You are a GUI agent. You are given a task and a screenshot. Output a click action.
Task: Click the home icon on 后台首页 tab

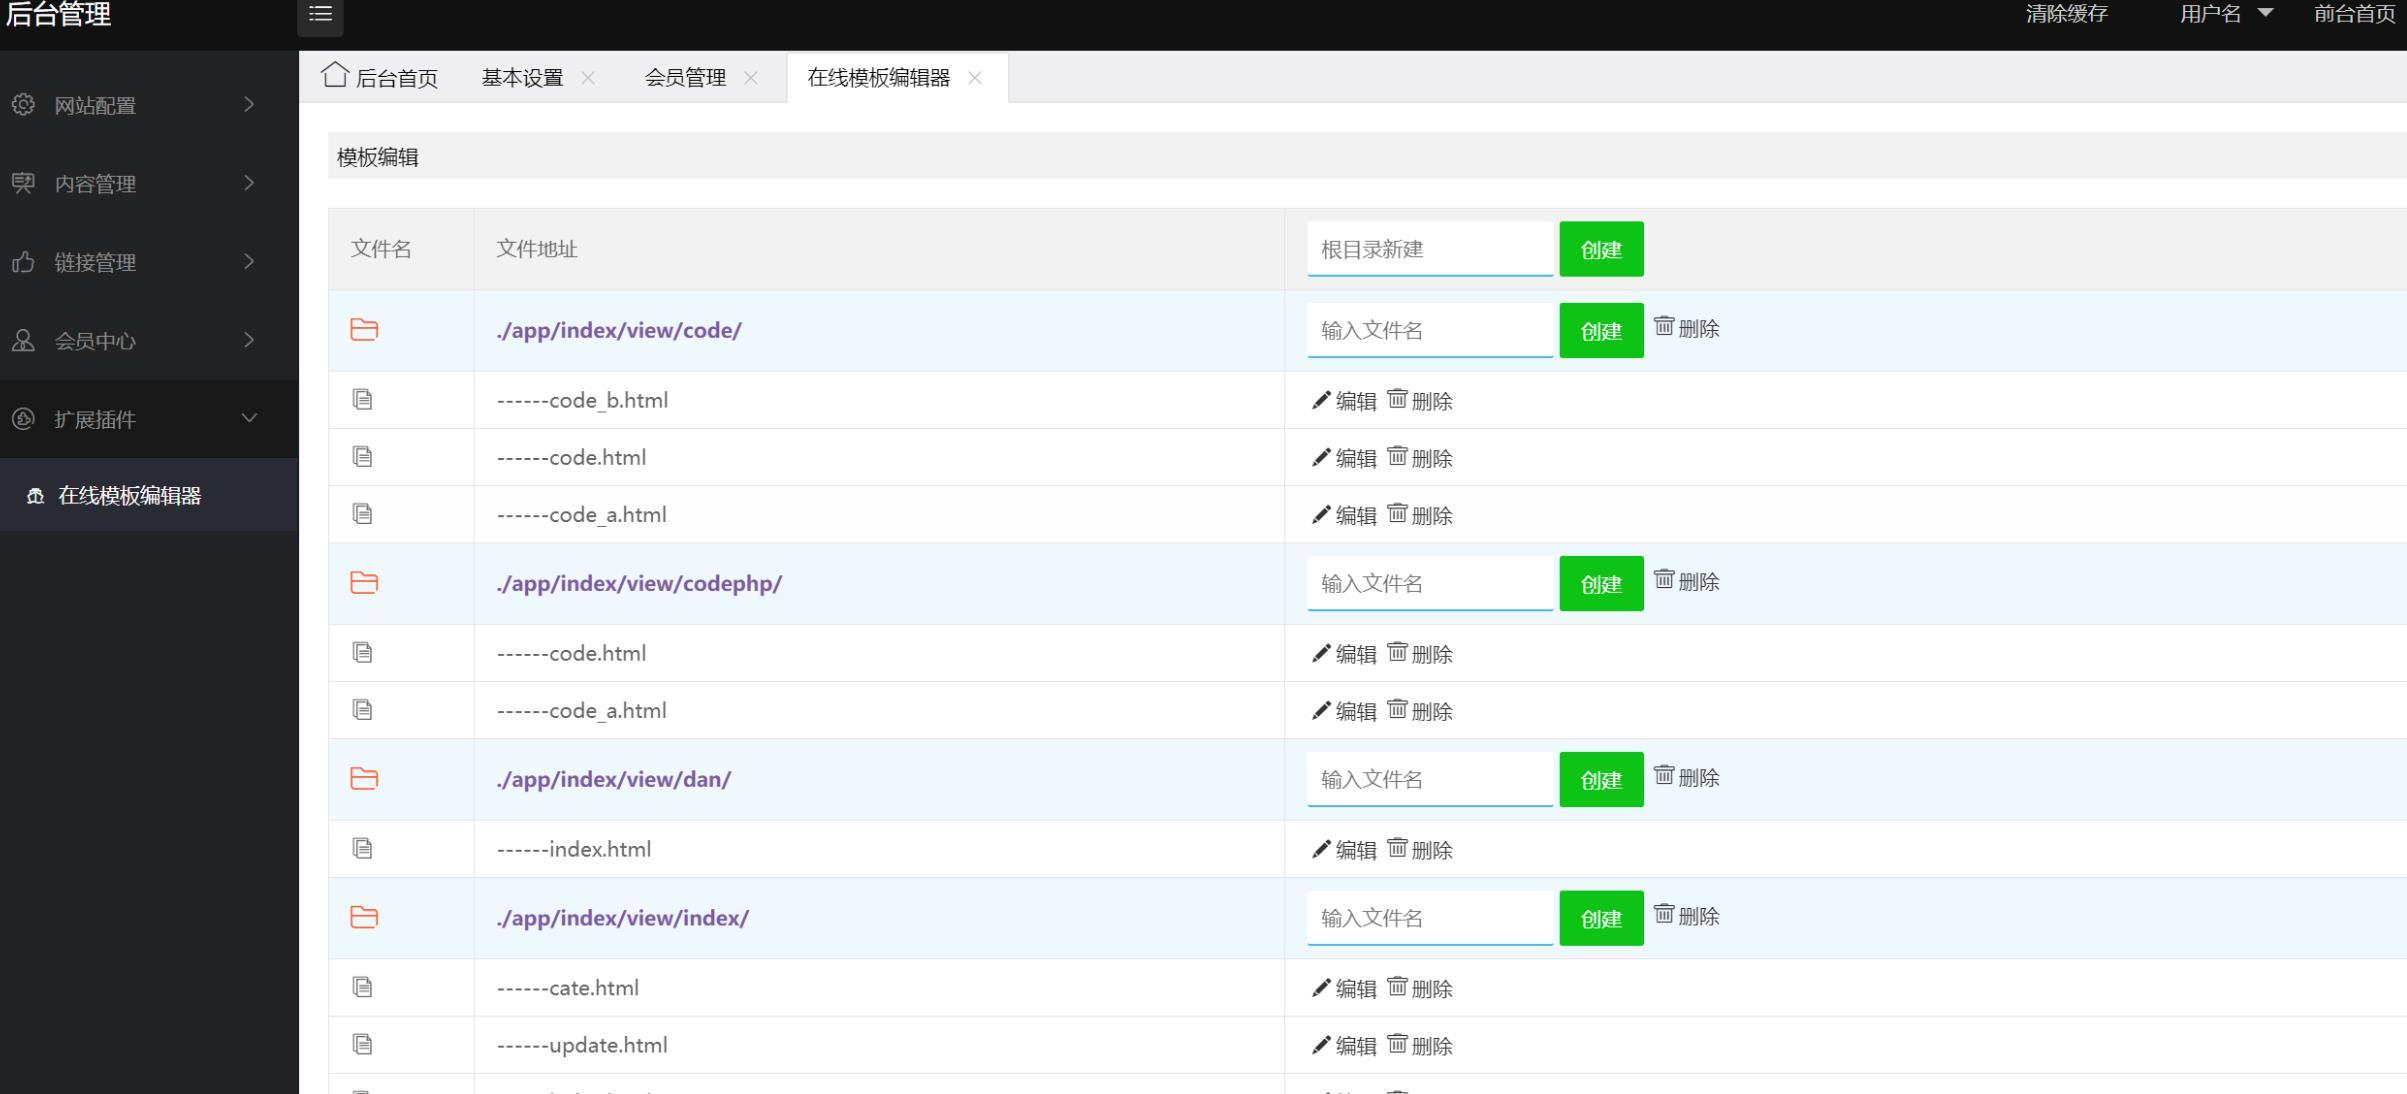(x=335, y=75)
